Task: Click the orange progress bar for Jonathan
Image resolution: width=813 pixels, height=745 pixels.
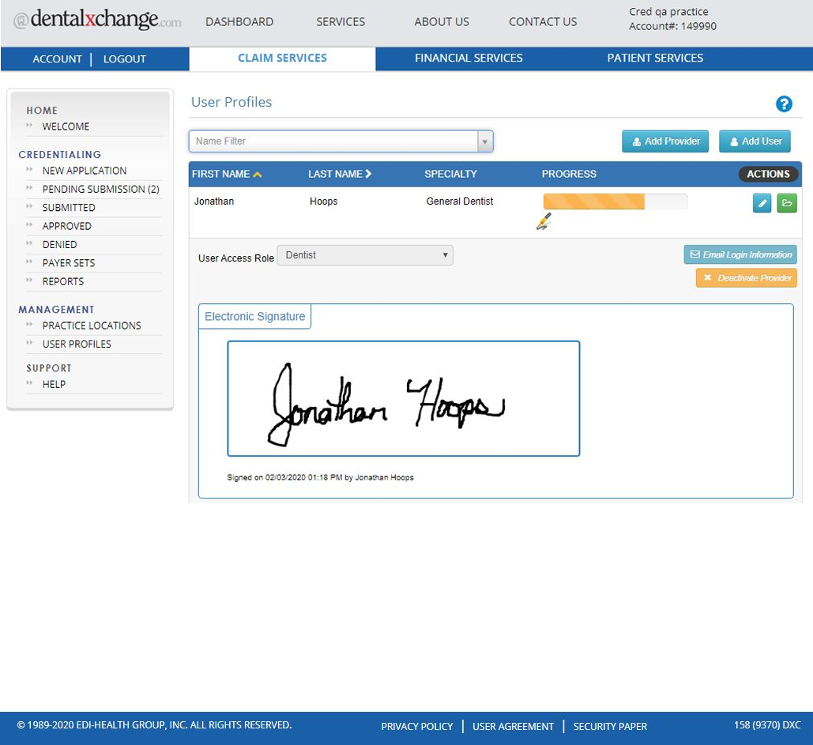Action: tap(614, 202)
